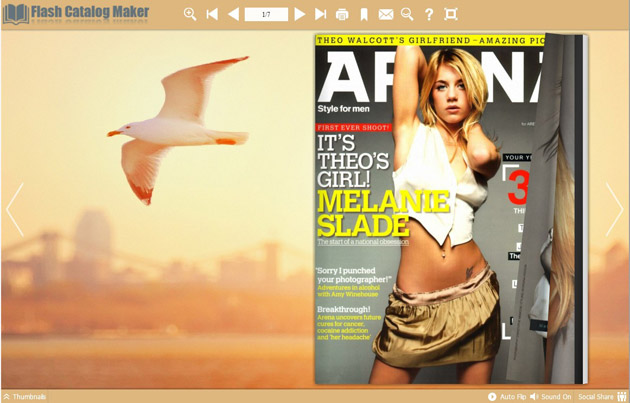
Task: Flip to next page with right side arrow
Action: click(x=615, y=209)
